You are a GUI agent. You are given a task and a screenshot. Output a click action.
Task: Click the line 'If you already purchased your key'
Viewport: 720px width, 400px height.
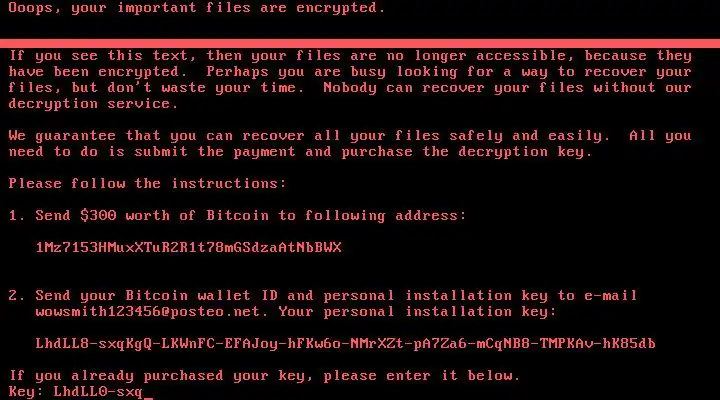pyautogui.click(x=264, y=376)
